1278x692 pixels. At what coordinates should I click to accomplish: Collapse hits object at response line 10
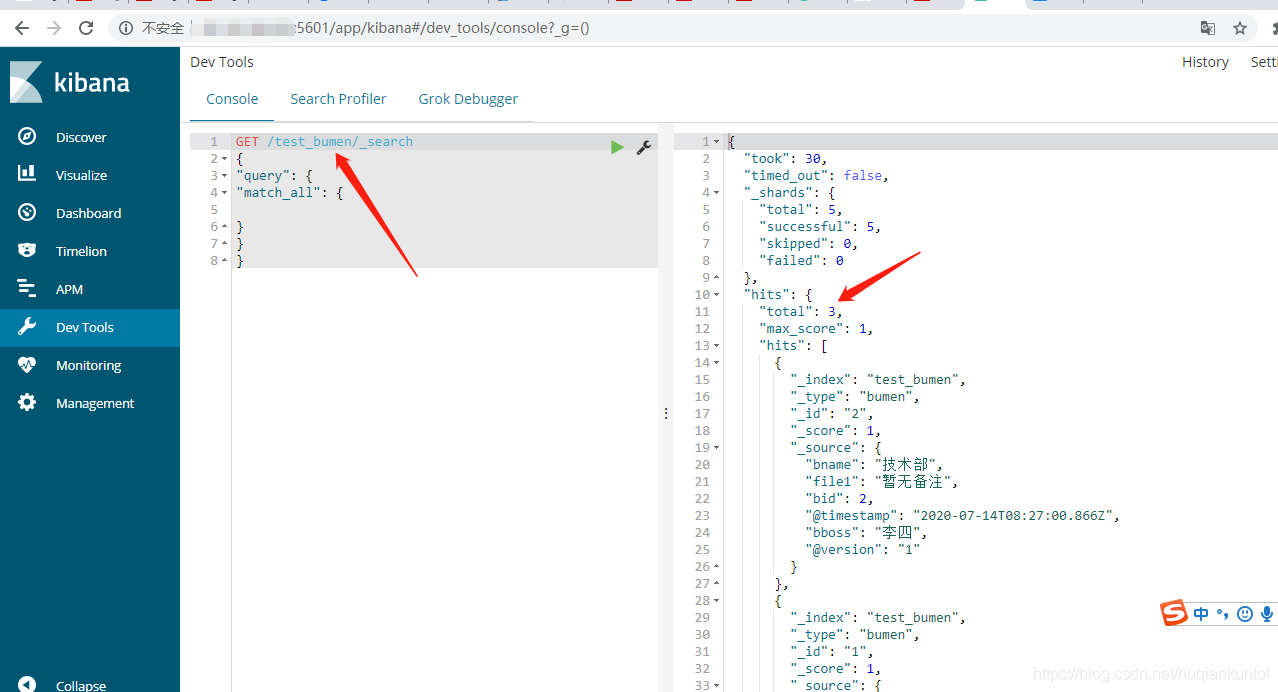point(717,295)
